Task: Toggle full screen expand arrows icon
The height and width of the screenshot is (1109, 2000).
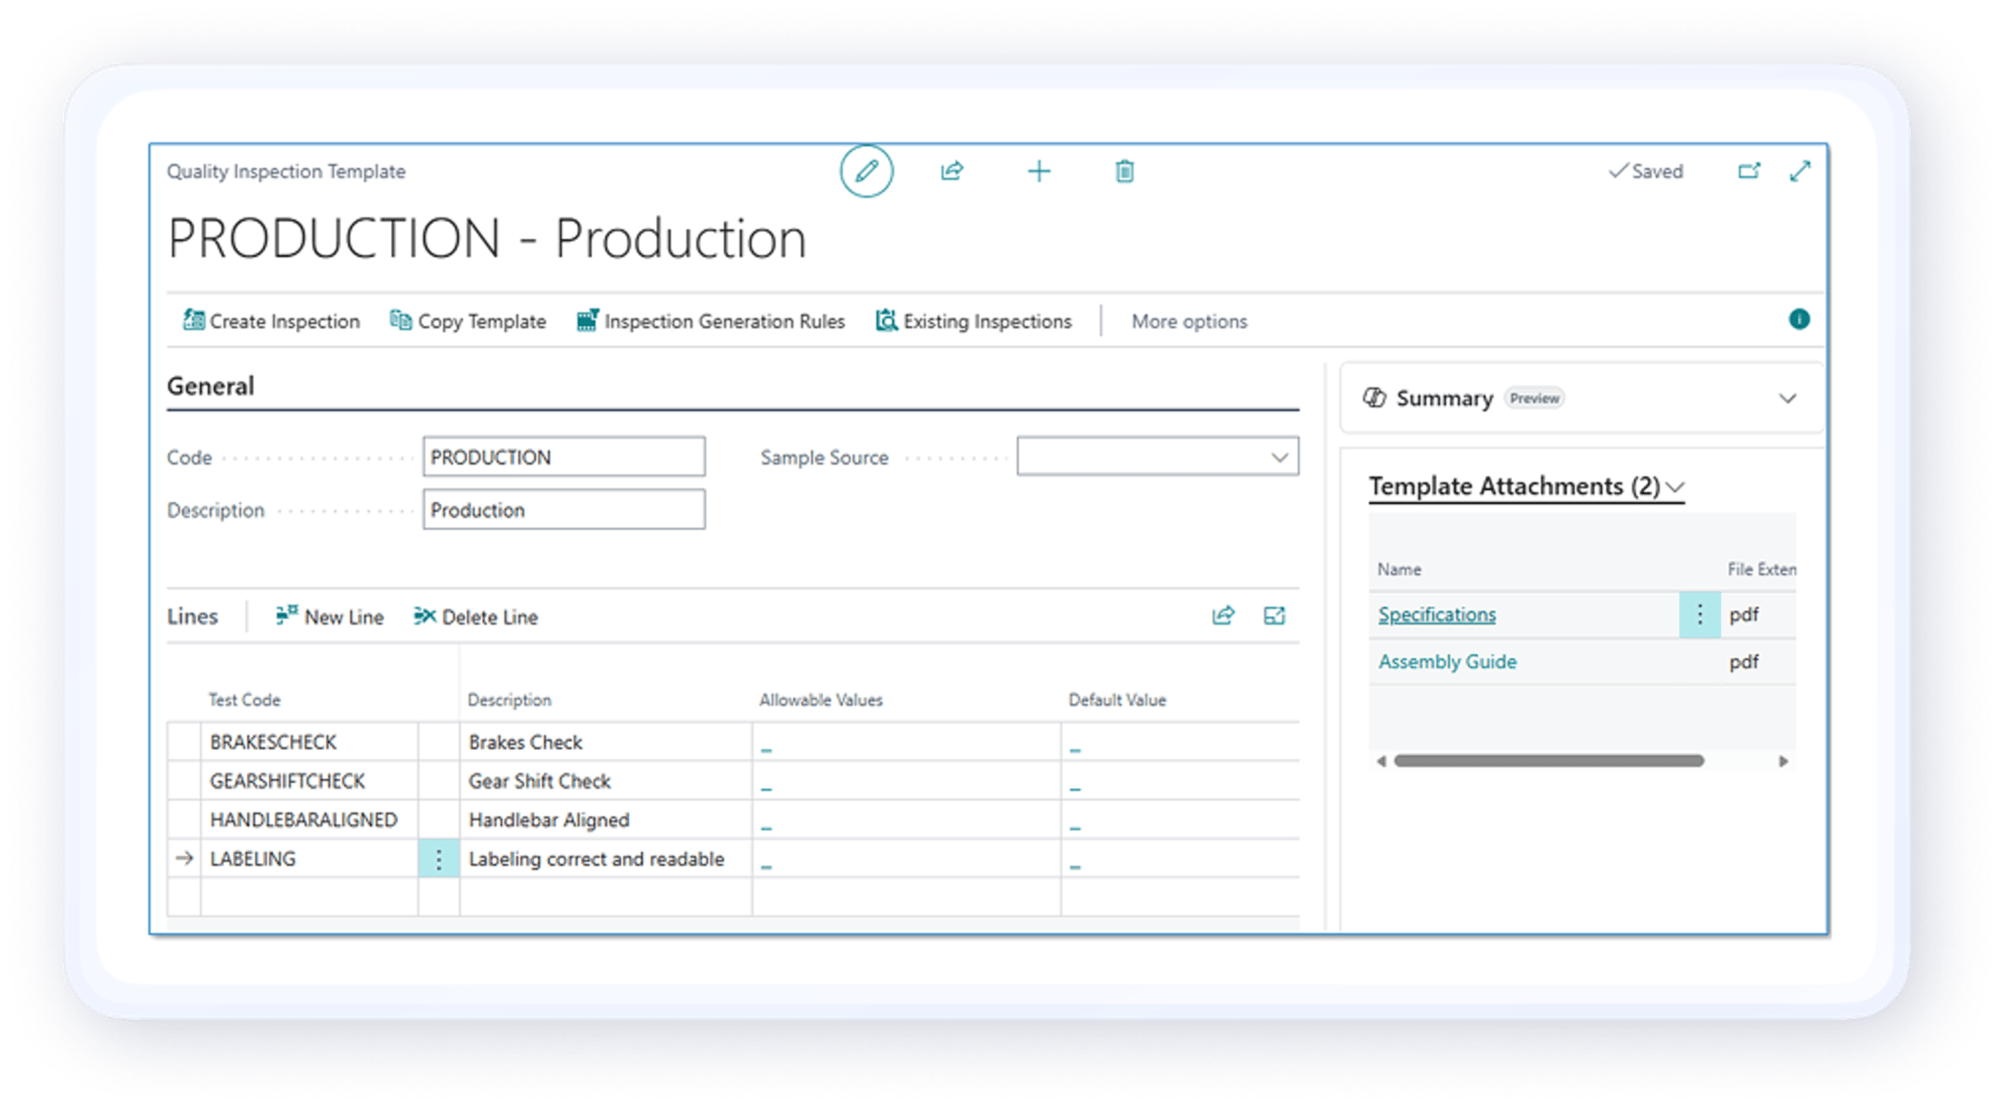Action: 1800,172
